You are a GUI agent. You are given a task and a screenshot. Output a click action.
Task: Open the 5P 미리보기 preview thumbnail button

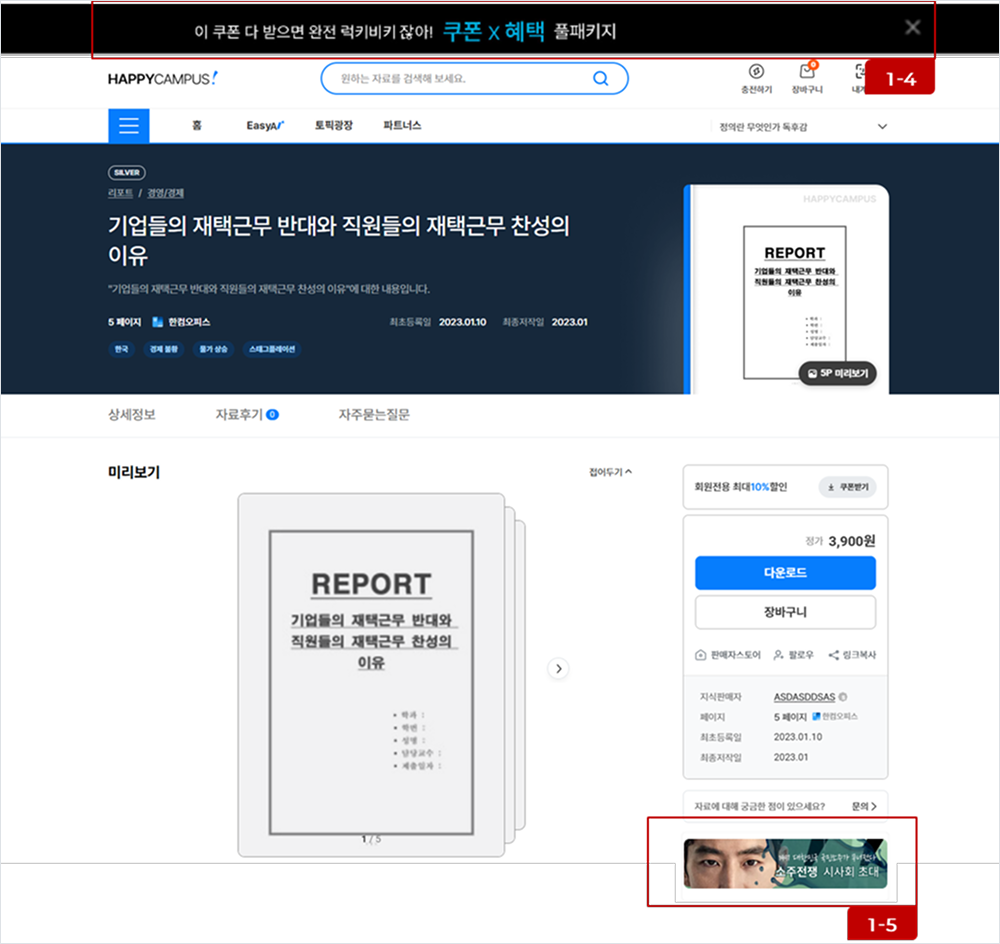pyautogui.click(x=837, y=374)
